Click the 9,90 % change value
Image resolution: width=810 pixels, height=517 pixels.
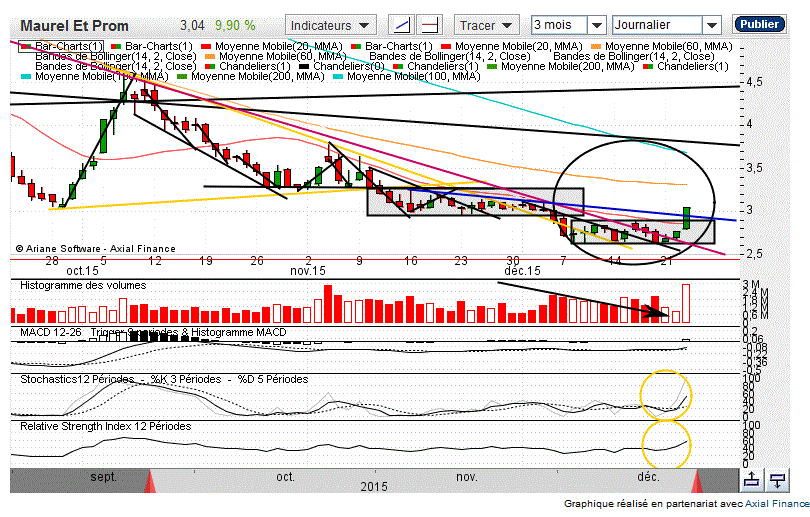235,25
